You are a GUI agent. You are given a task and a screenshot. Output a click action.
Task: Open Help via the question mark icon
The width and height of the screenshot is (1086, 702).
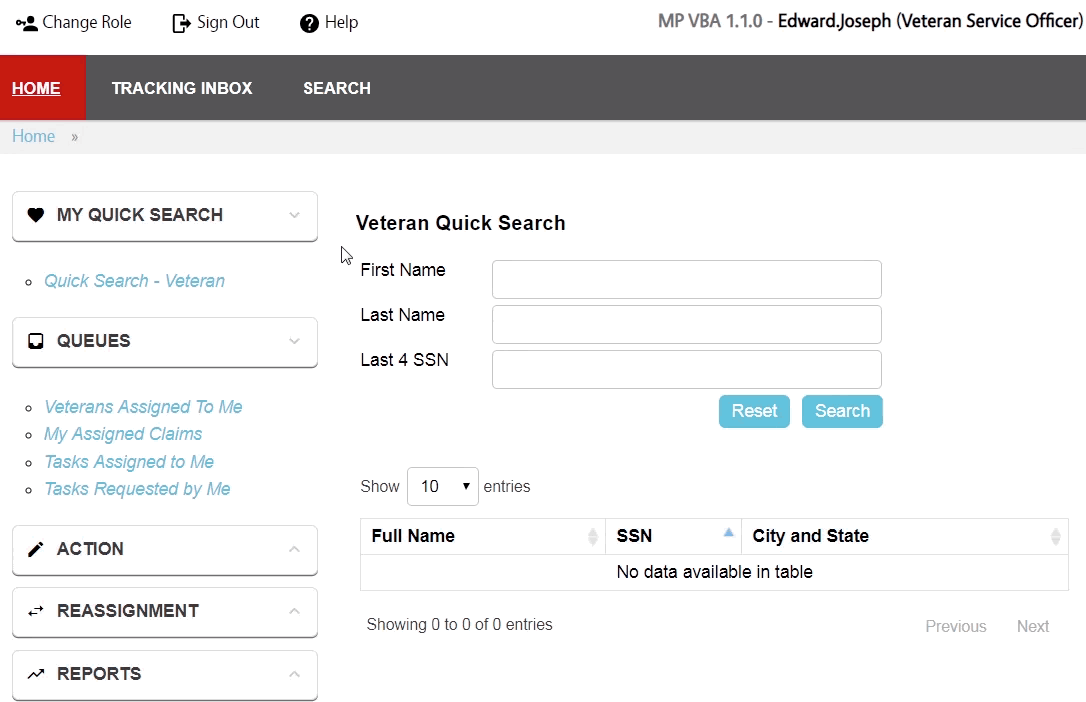(x=307, y=22)
